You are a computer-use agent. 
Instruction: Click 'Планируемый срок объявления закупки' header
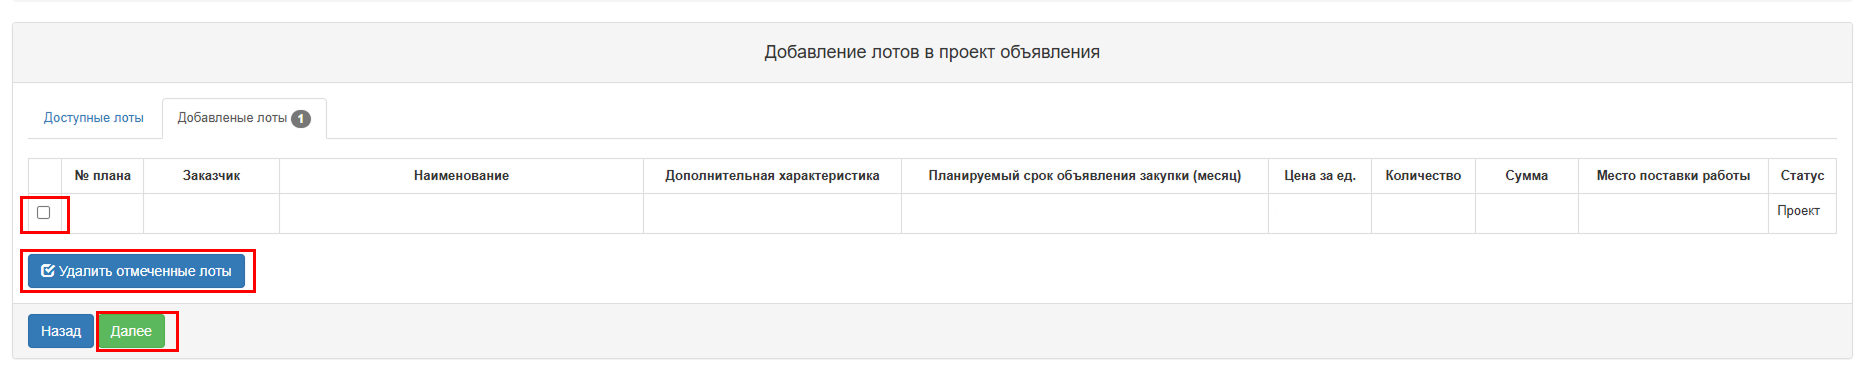(x=1085, y=176)
